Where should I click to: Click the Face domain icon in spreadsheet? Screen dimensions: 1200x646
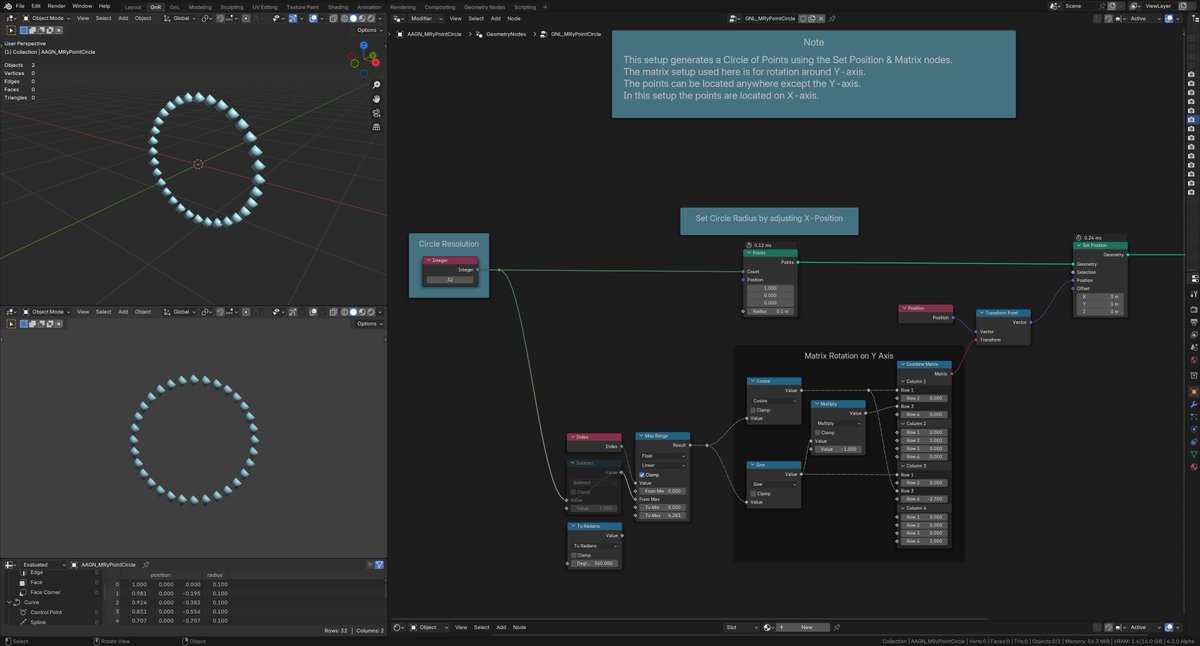[23, 583]
